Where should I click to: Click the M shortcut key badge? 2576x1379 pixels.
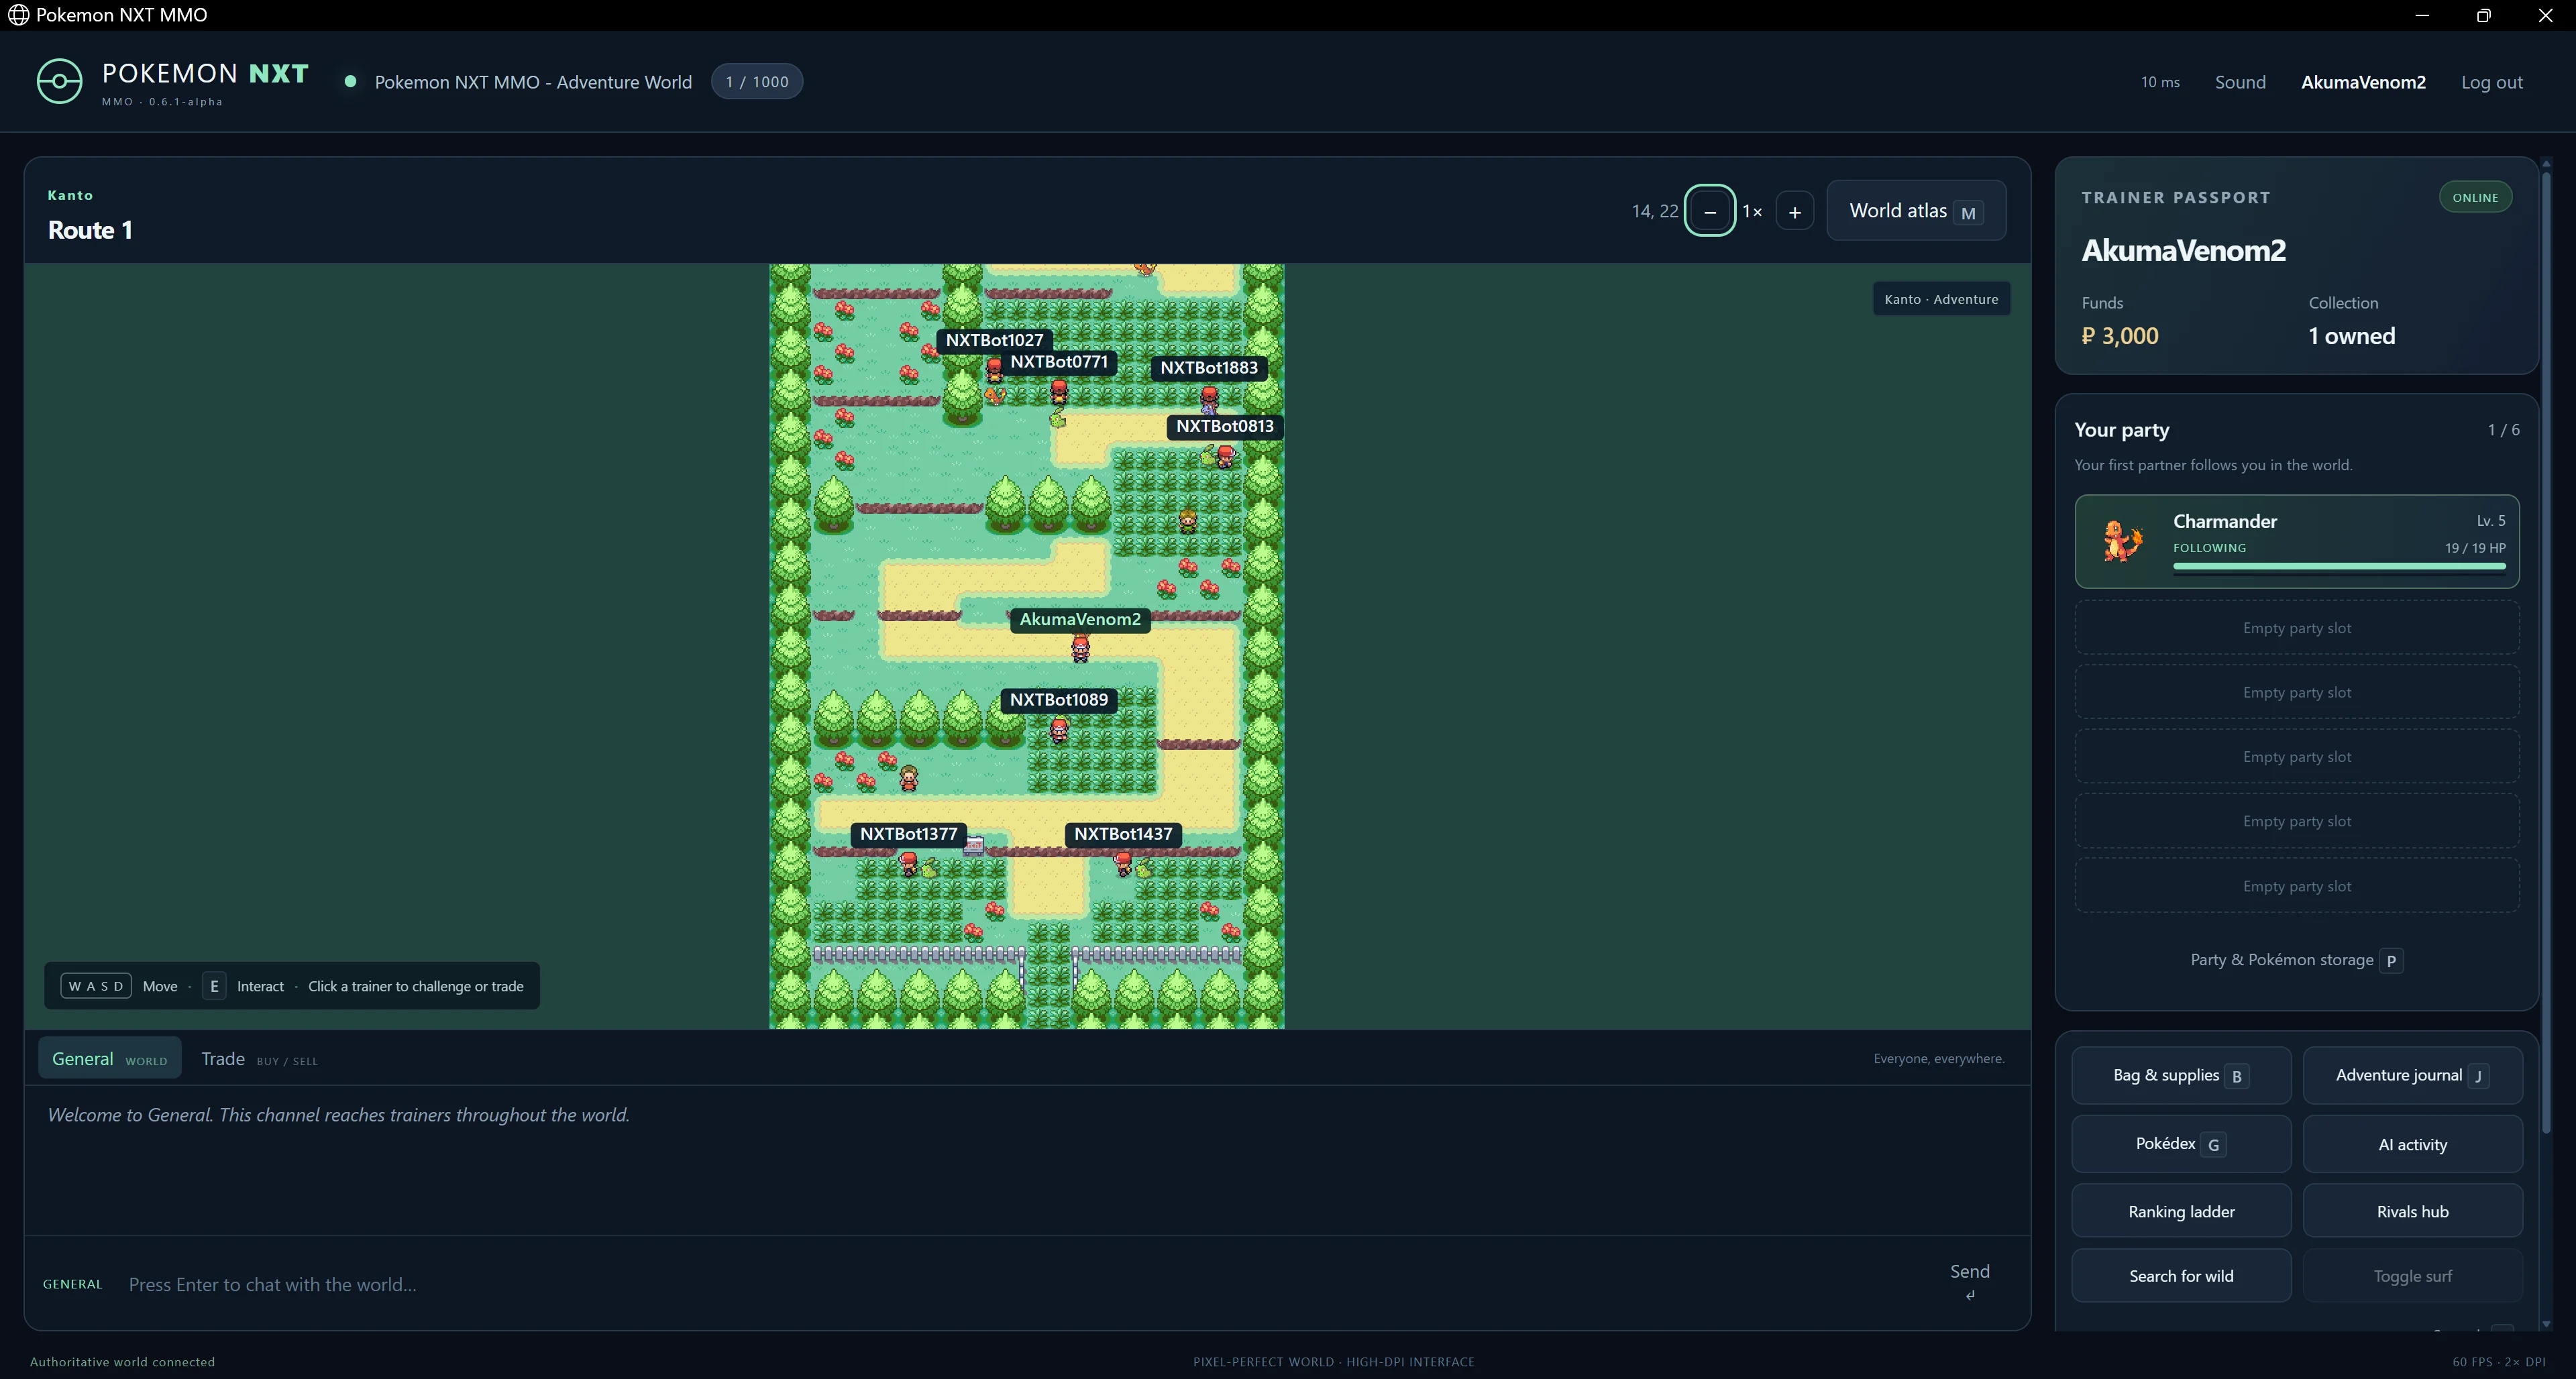coord(1968,213)
